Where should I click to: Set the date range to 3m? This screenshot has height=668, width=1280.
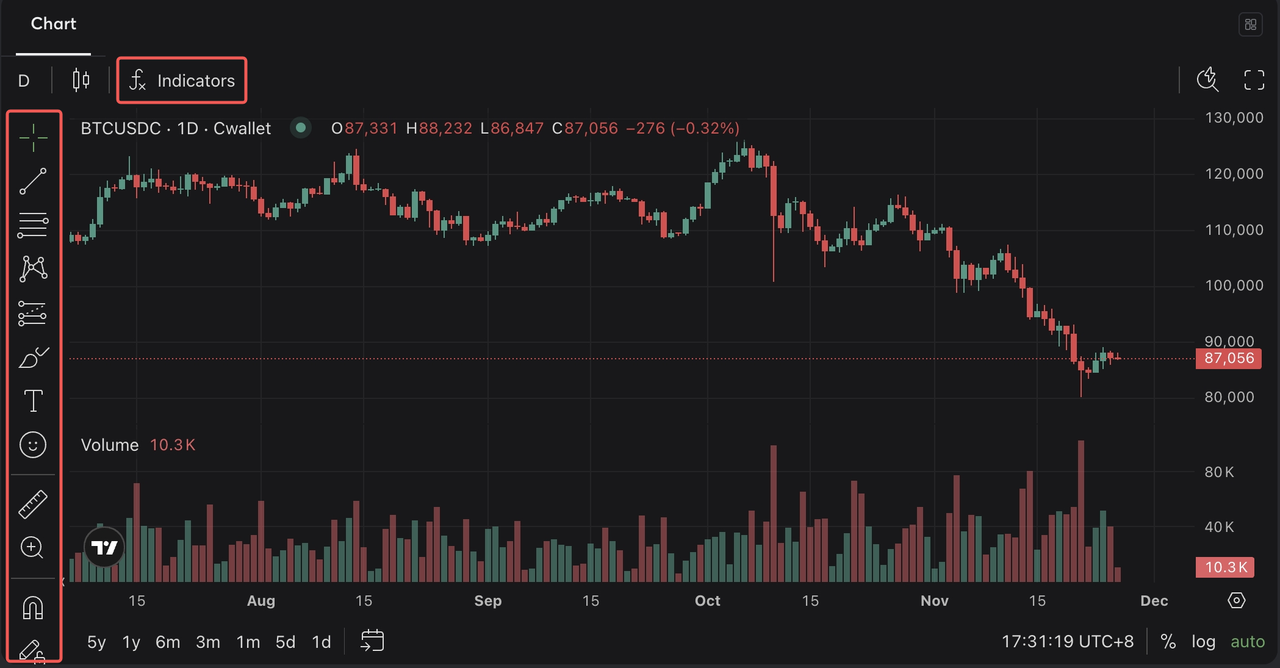pos(208,642)
